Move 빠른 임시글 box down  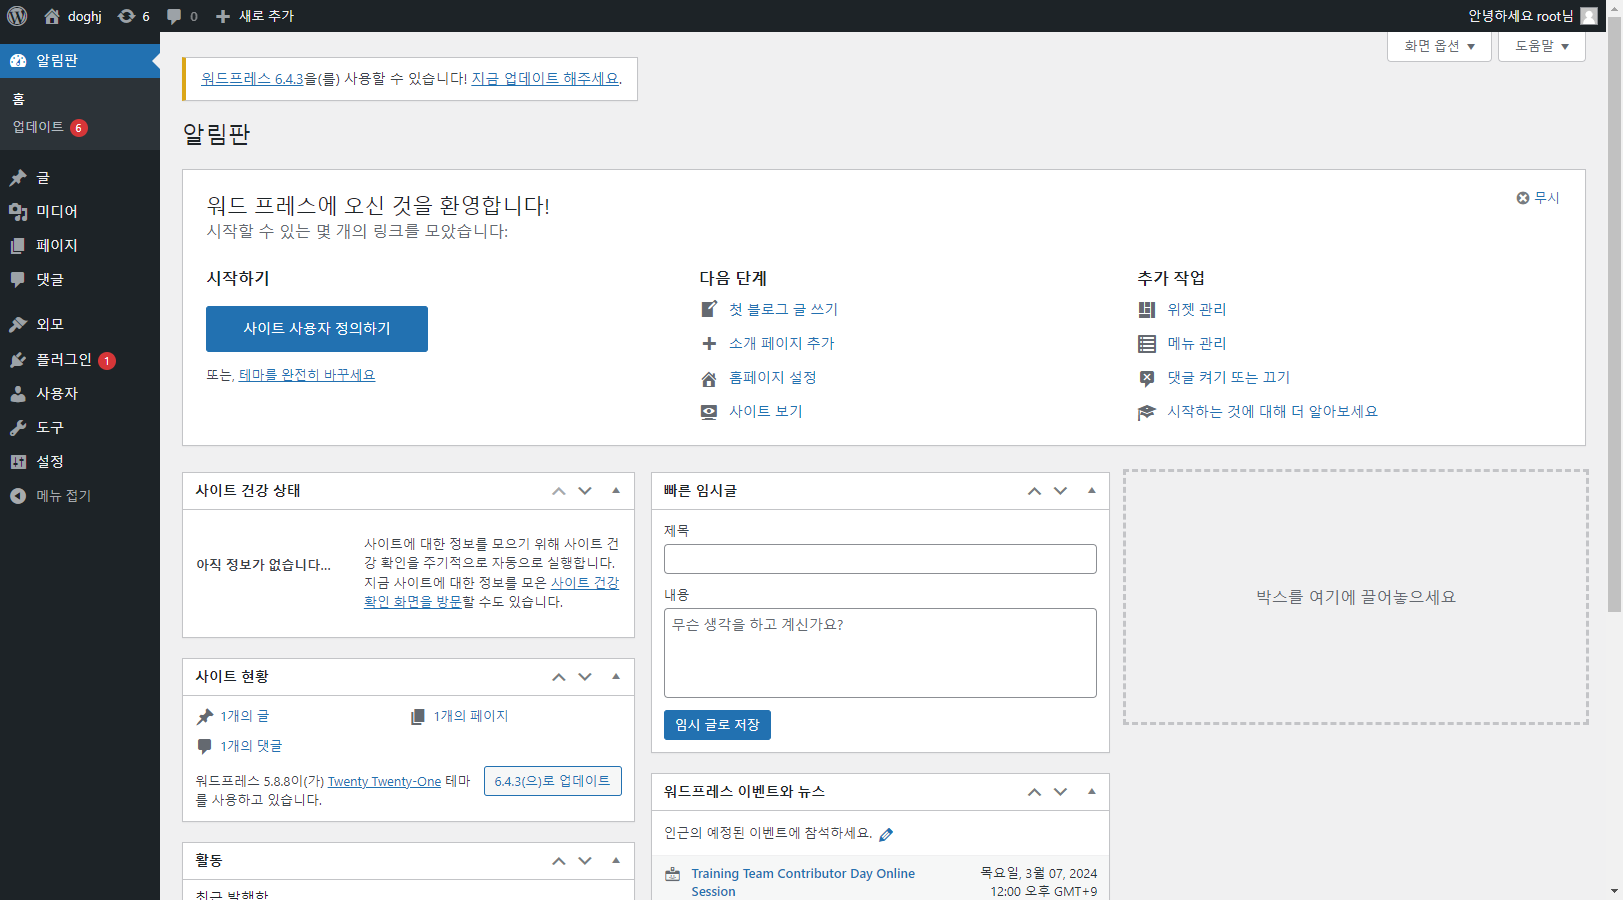(x=1061, y=491)
